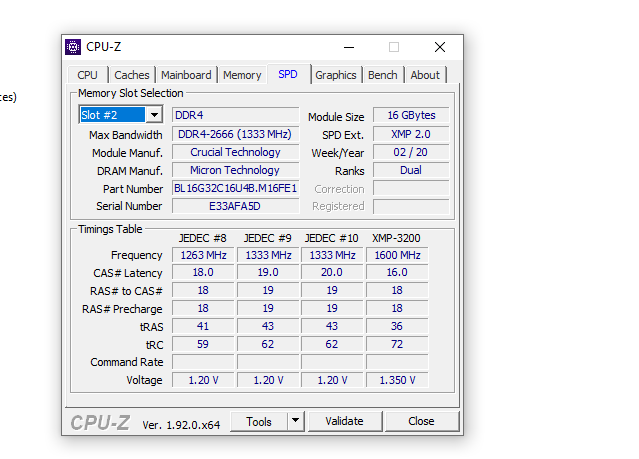Click the 18.0 CAS# Latency cell

tap(203, 272)
